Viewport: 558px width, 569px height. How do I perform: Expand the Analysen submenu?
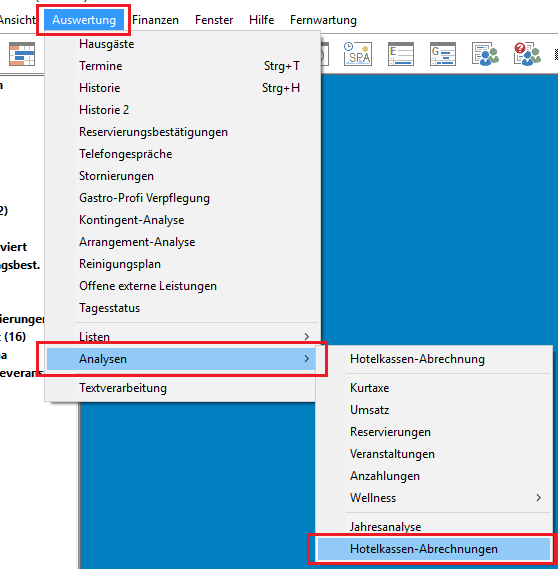181,359
